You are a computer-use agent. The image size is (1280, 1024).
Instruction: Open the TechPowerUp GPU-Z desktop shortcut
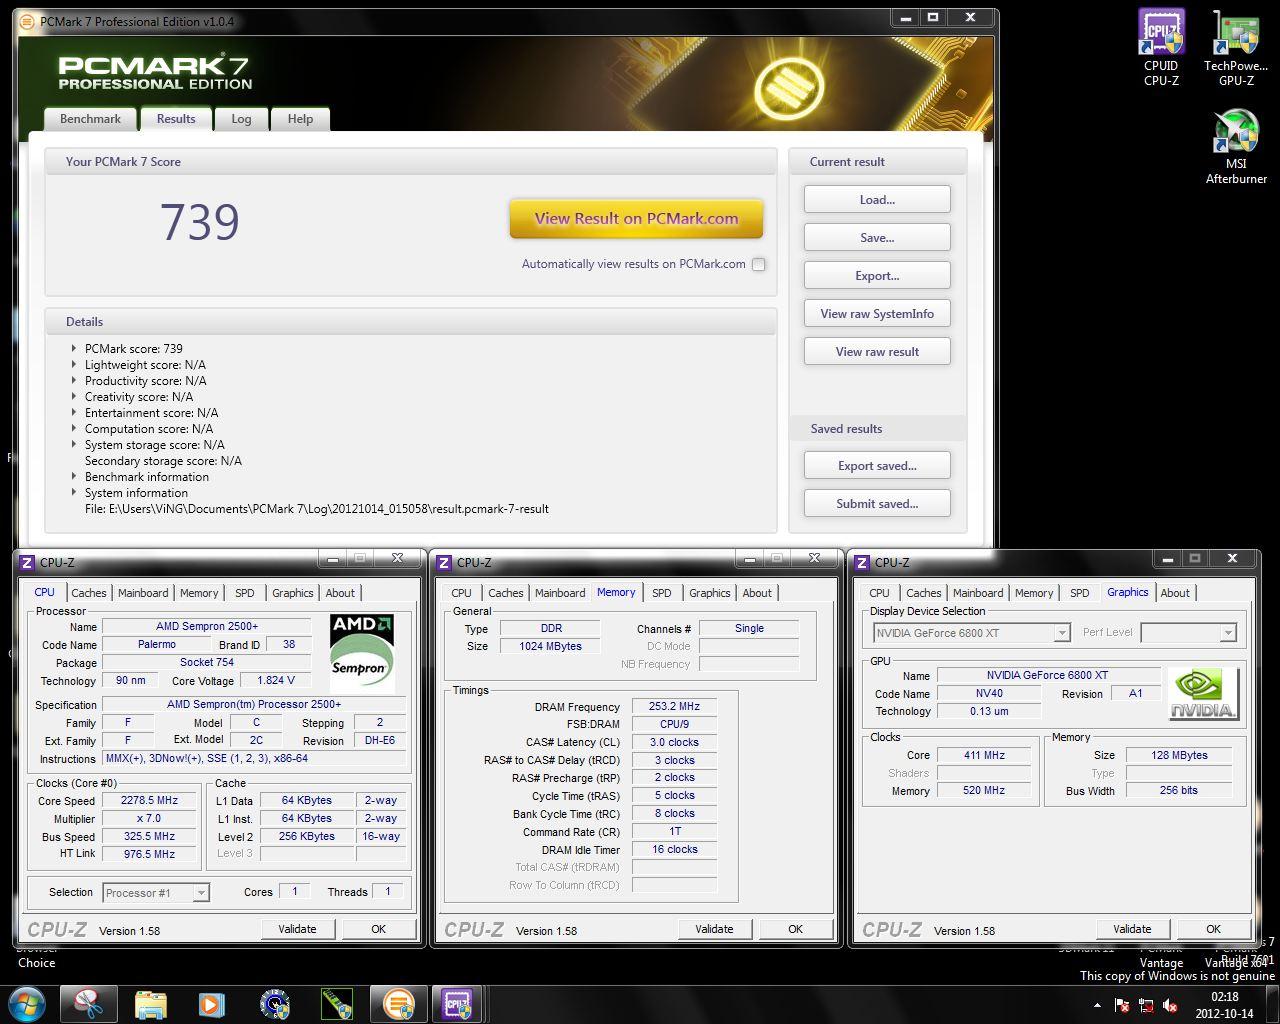(1236, 47)
